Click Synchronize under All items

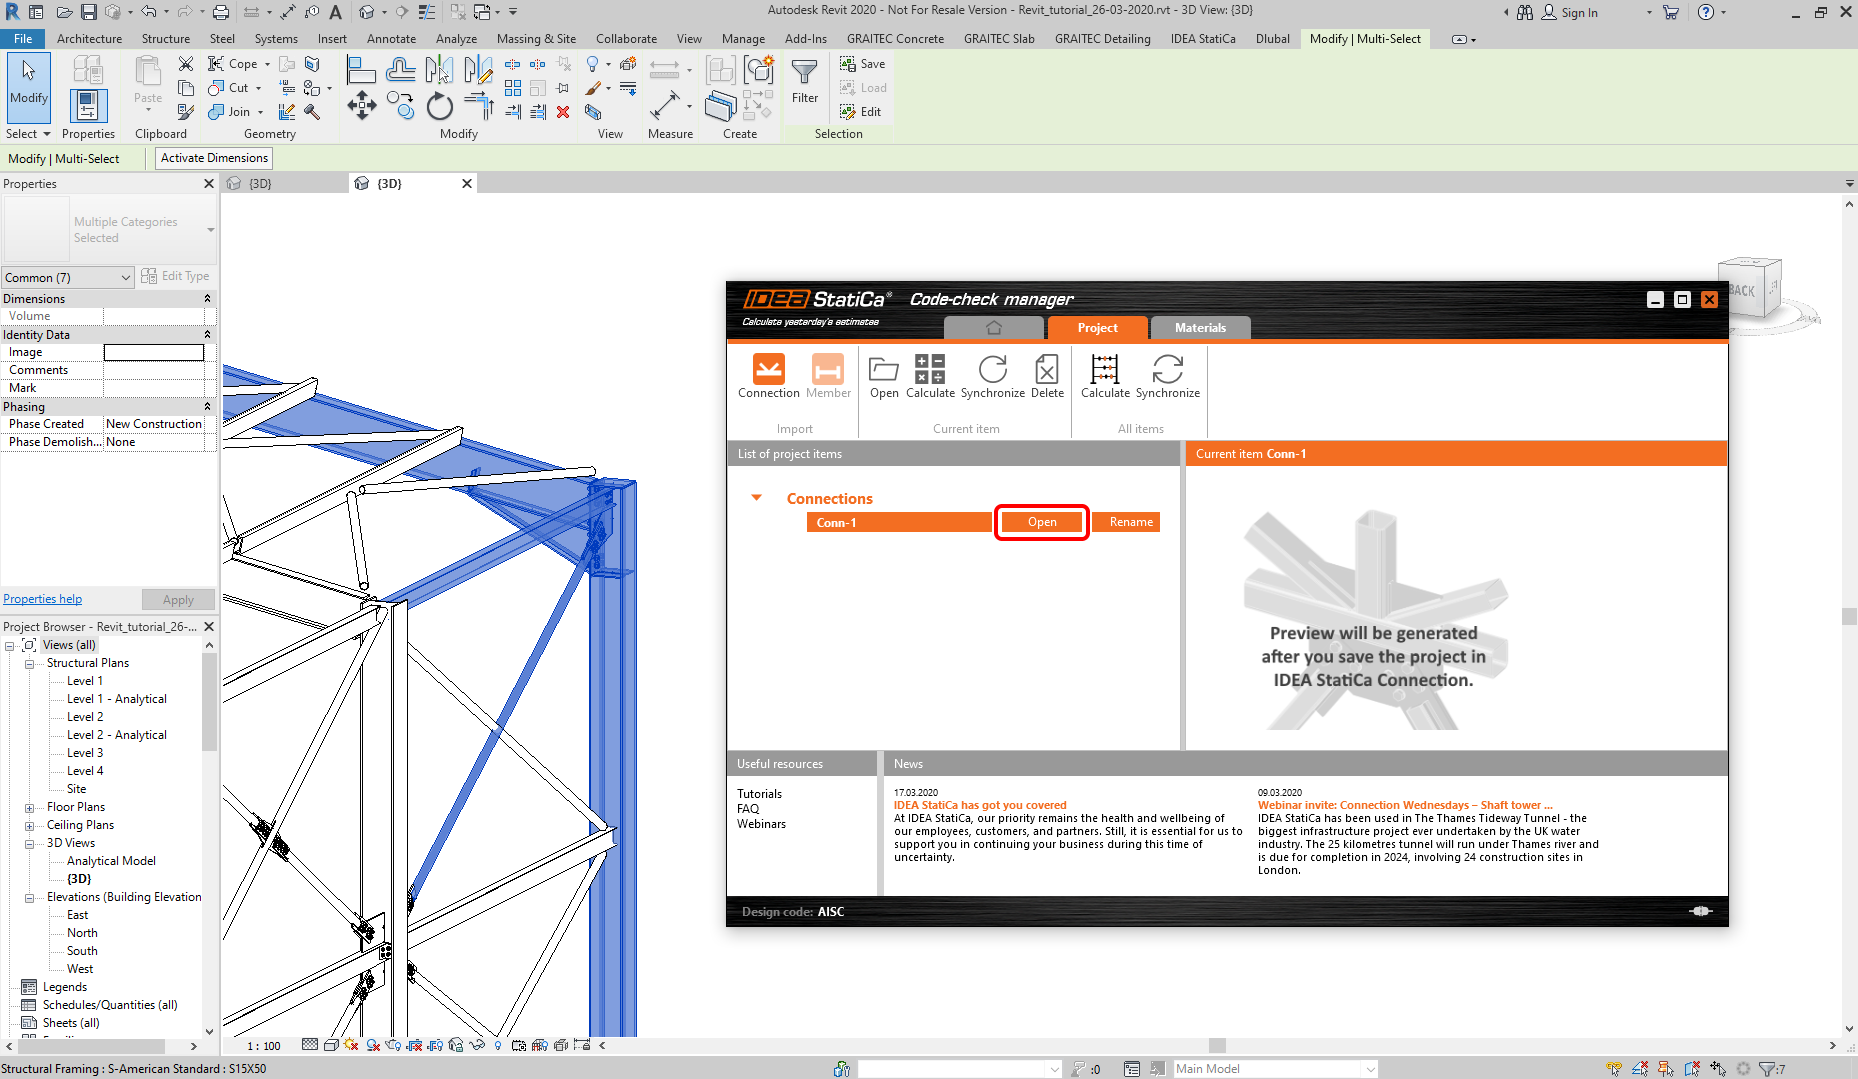click(x=1167, y=371)
